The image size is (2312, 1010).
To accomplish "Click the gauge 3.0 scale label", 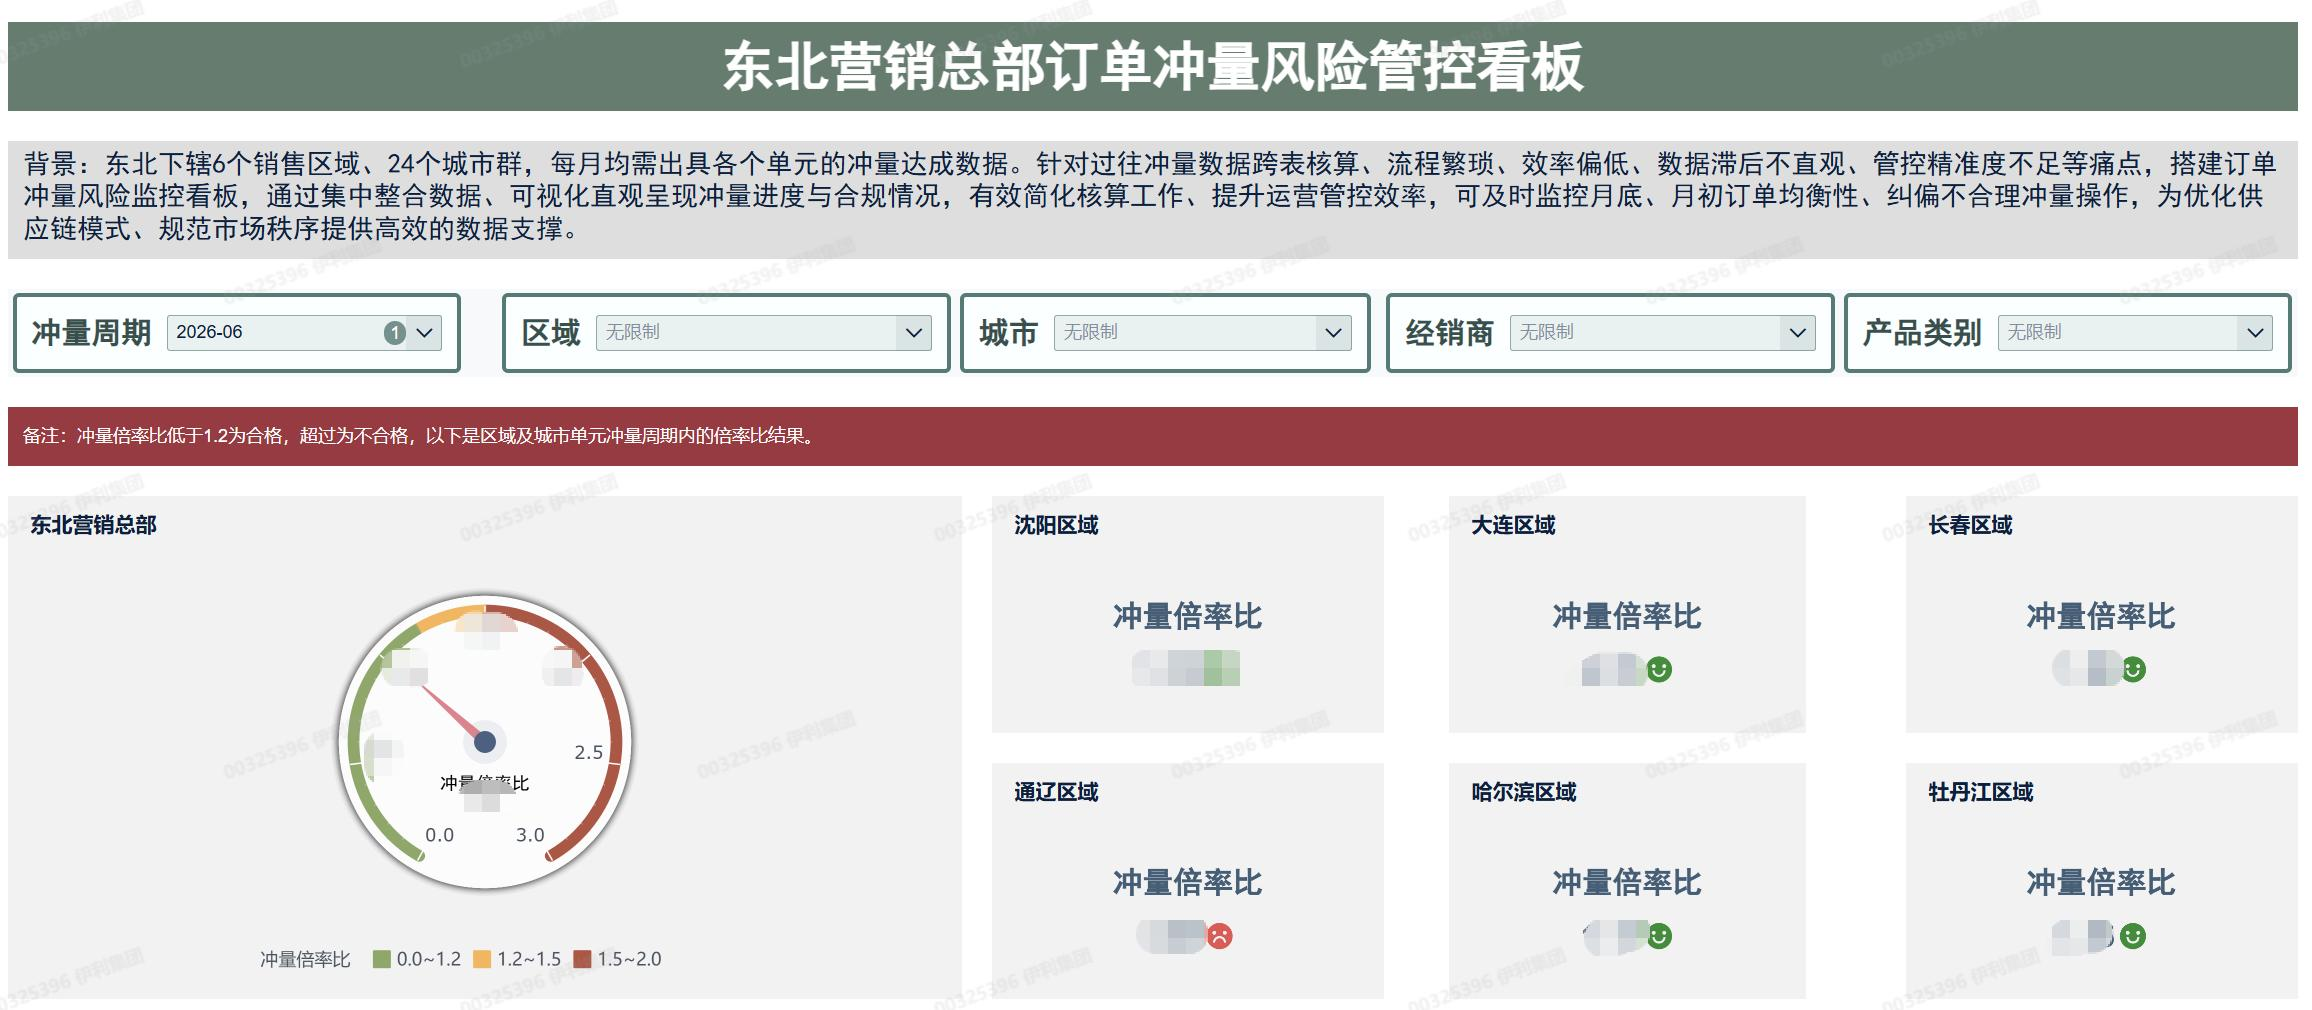I will tap(530, 835).
